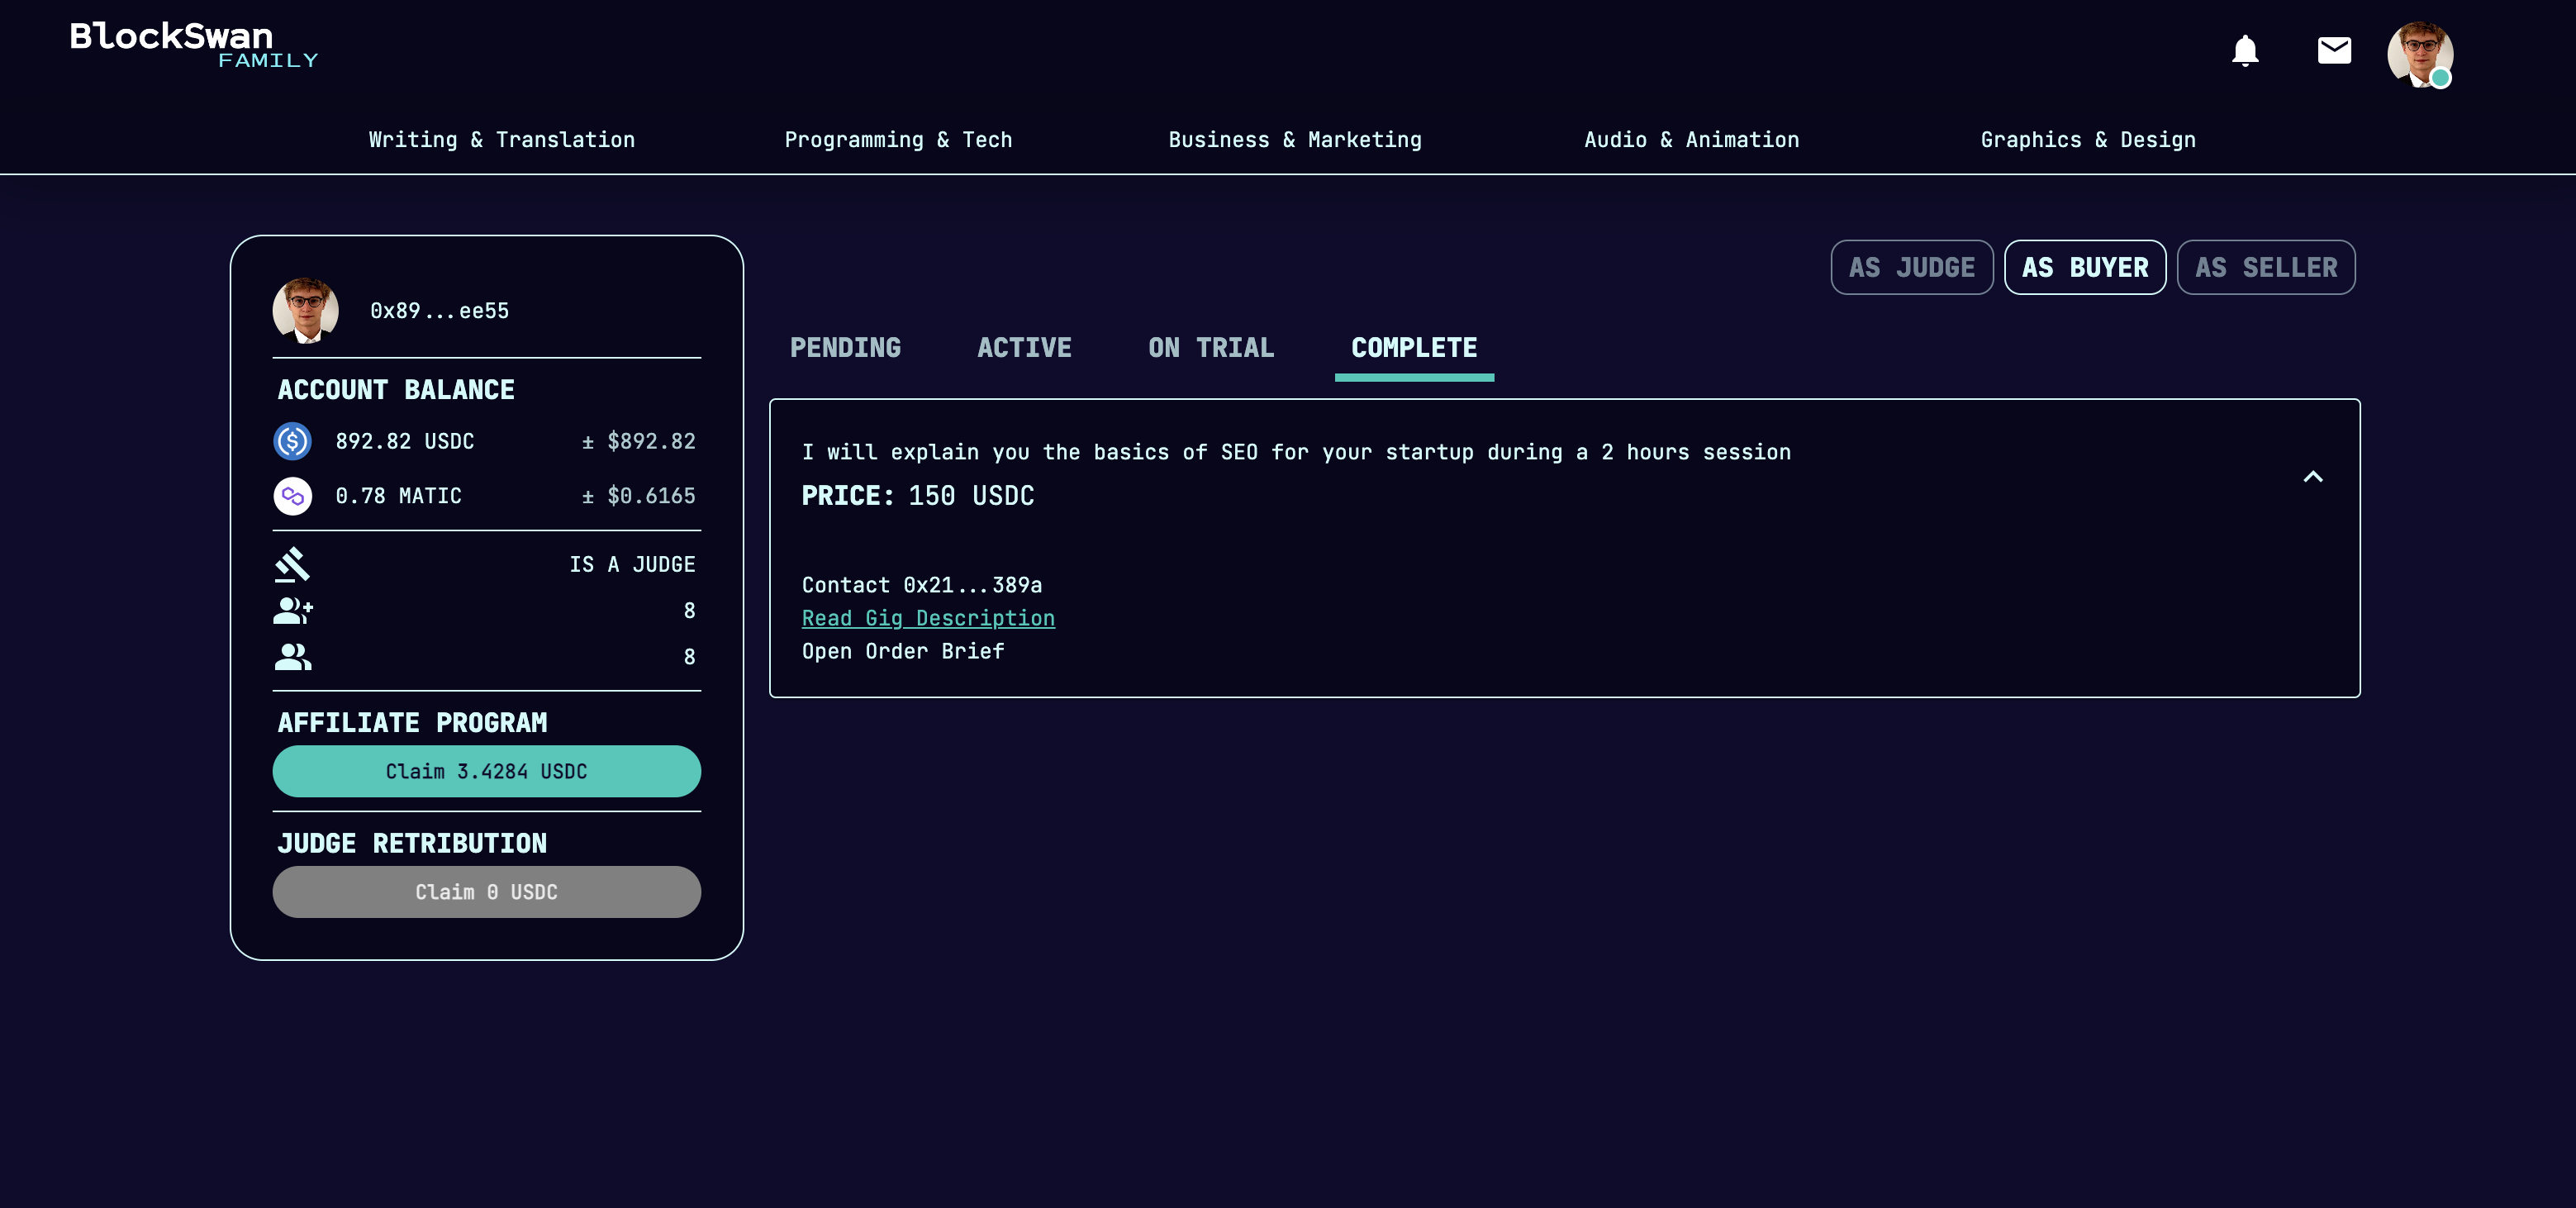This screenshot has height=1208, width=2576.
Task: Click the add-user referral icon
Action: click(292, 610)
